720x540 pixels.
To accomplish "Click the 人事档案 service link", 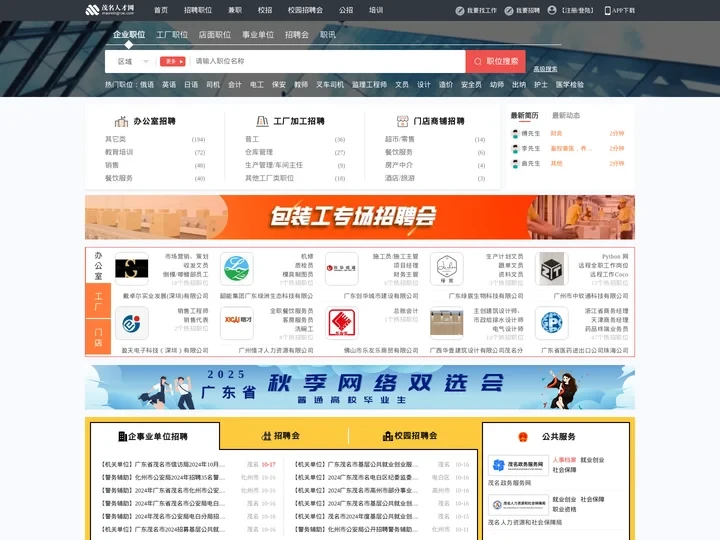I will (564, 460).
